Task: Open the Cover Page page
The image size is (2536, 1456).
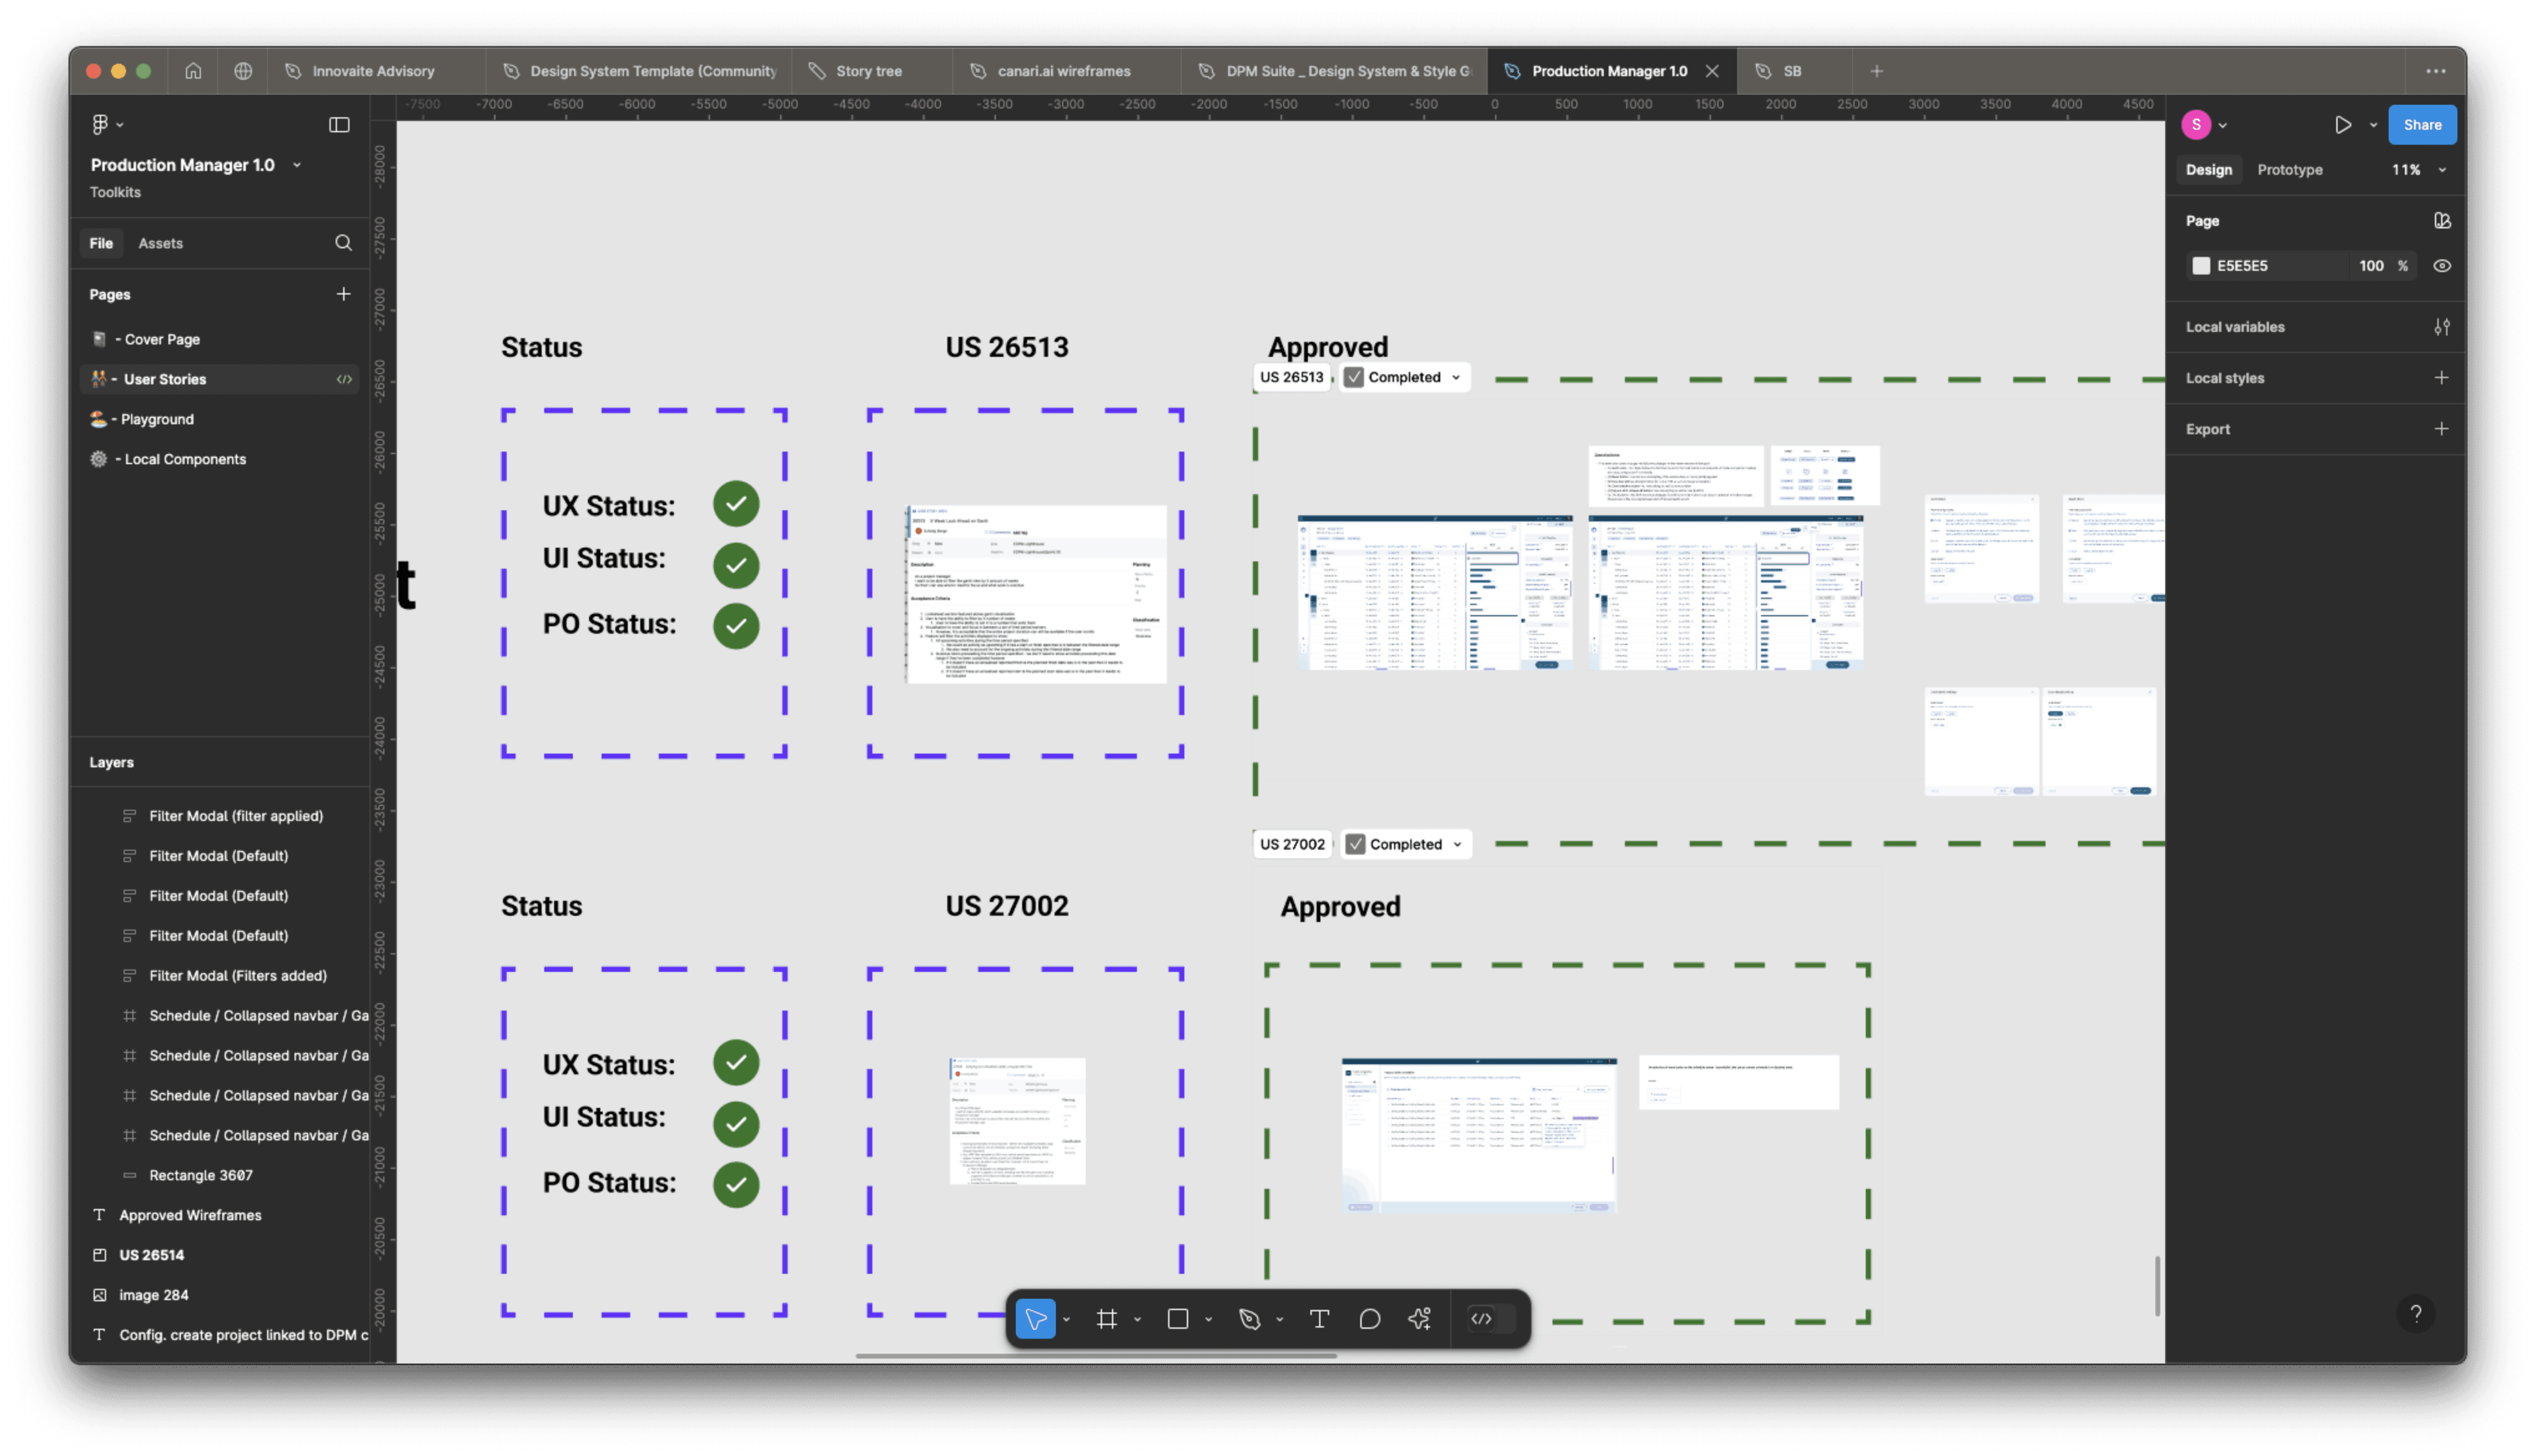Action: pos(219,339)
